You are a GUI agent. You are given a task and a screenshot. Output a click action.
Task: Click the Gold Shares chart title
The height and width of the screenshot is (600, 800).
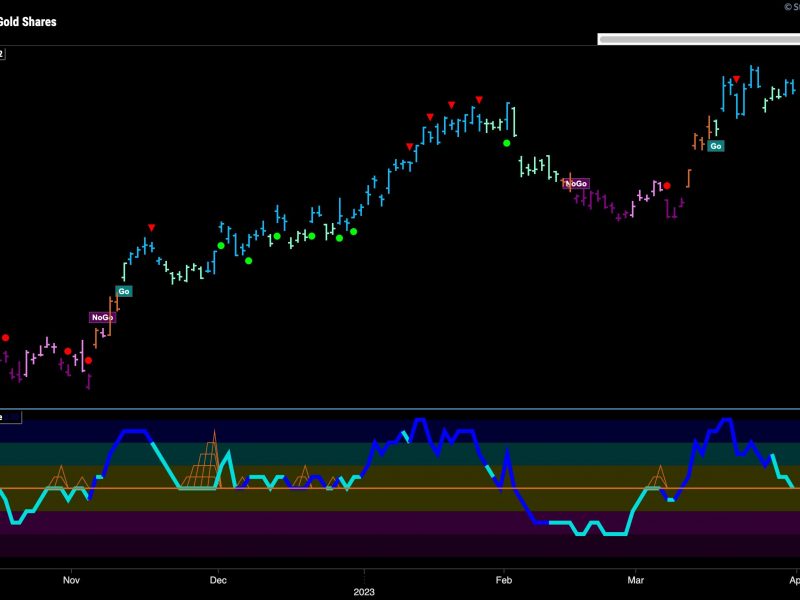pyautogui.click(x=28, y=21)
